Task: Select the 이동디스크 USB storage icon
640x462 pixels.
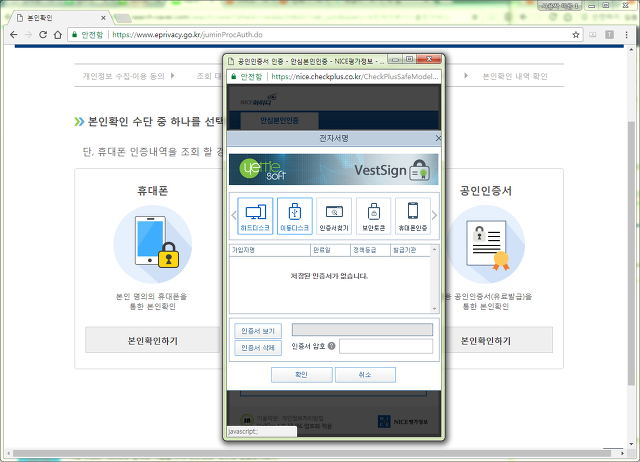Action: click(295, 216)
